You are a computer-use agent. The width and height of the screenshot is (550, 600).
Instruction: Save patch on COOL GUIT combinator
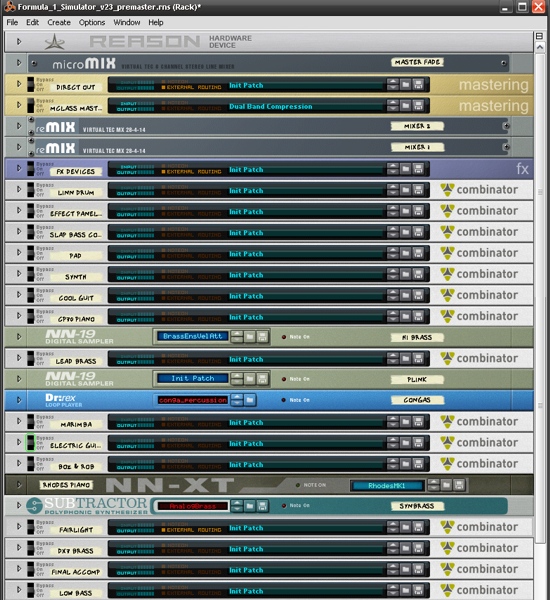coord(418,295)
